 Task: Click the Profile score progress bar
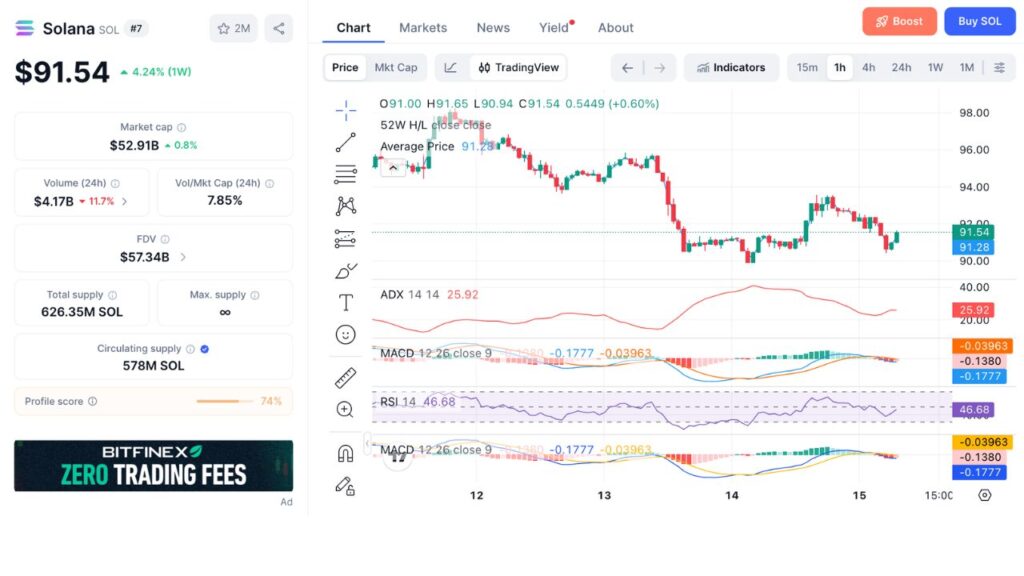tap(225, 401)
